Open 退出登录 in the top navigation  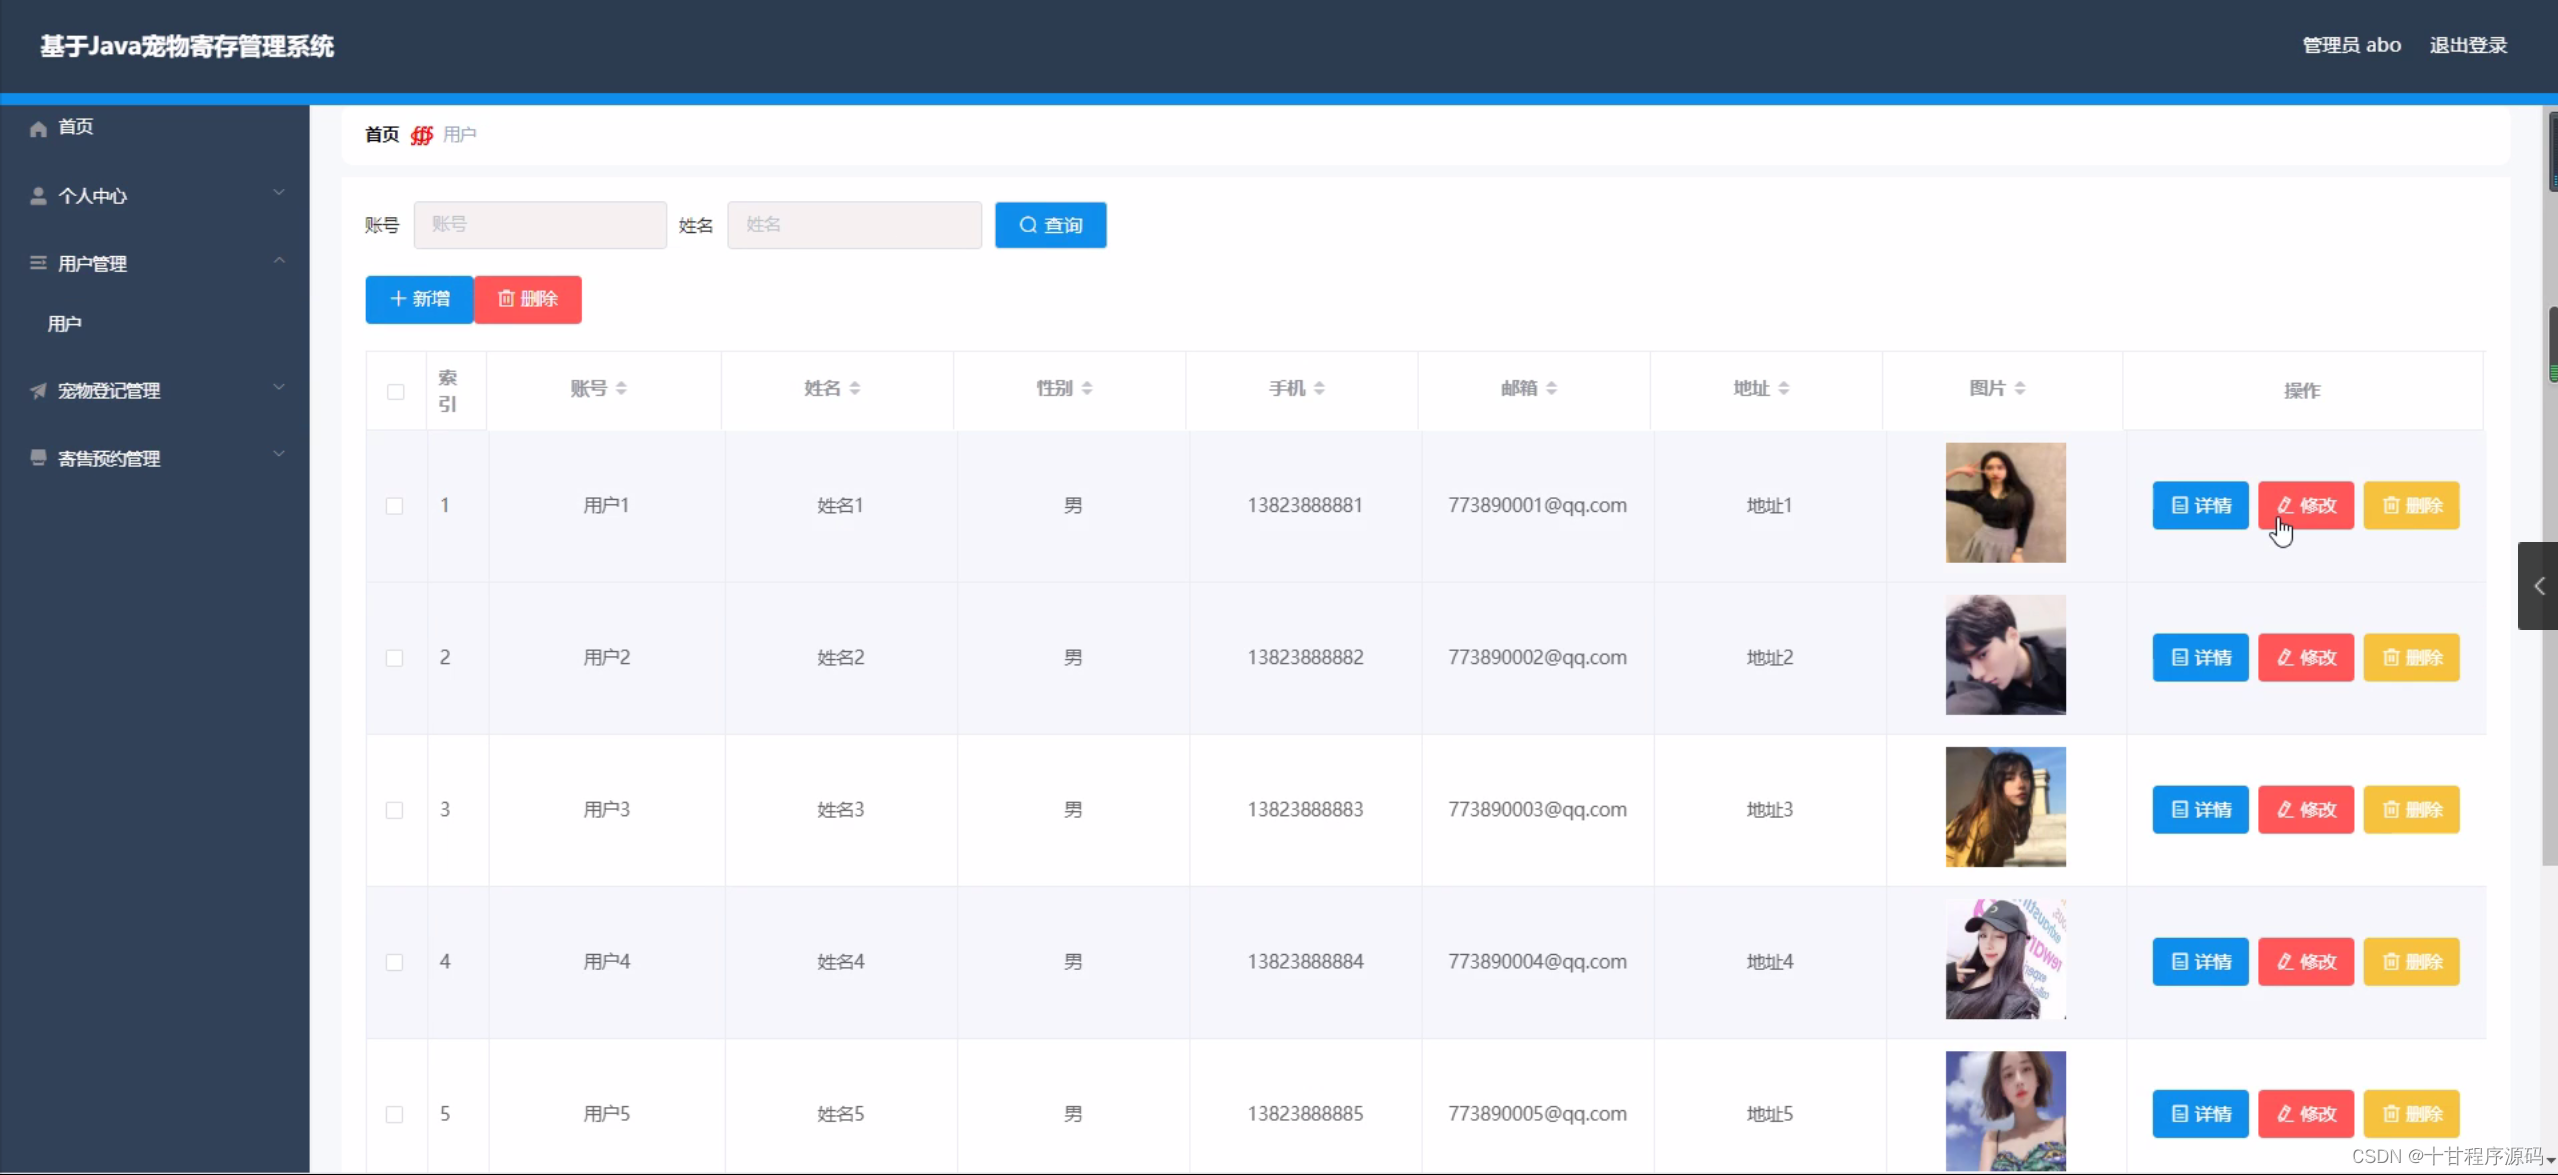pyautogui.click(x=2467, y=45)
